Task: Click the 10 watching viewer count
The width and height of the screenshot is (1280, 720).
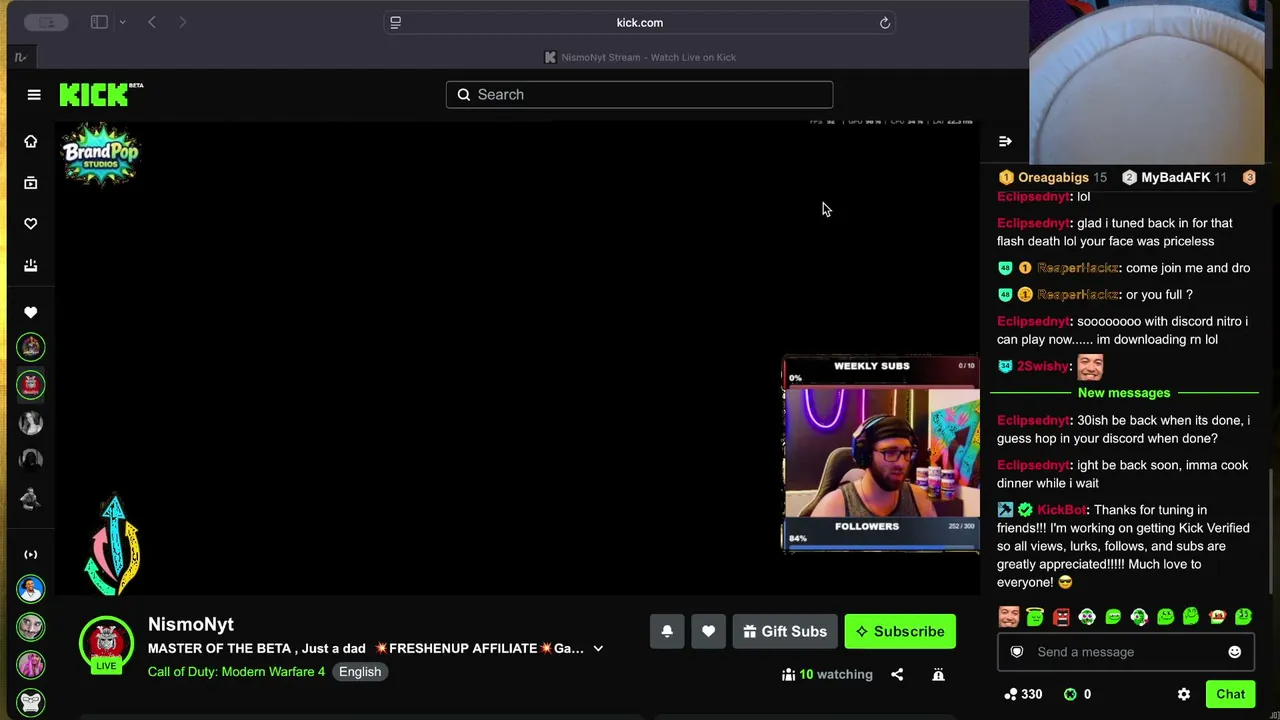Action: tap(827, 675)
